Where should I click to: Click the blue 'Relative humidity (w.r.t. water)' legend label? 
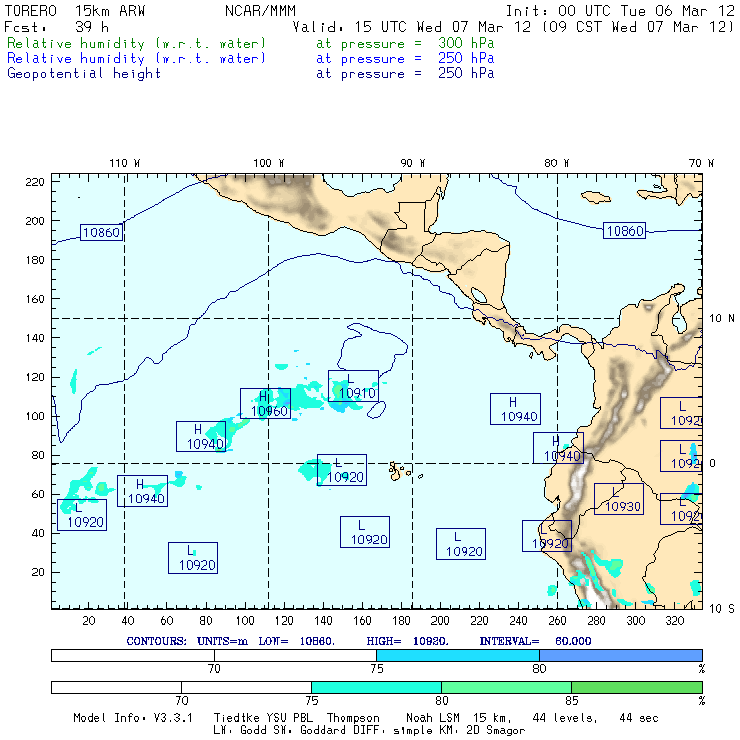pyautogui.click(x=136, y=59)
